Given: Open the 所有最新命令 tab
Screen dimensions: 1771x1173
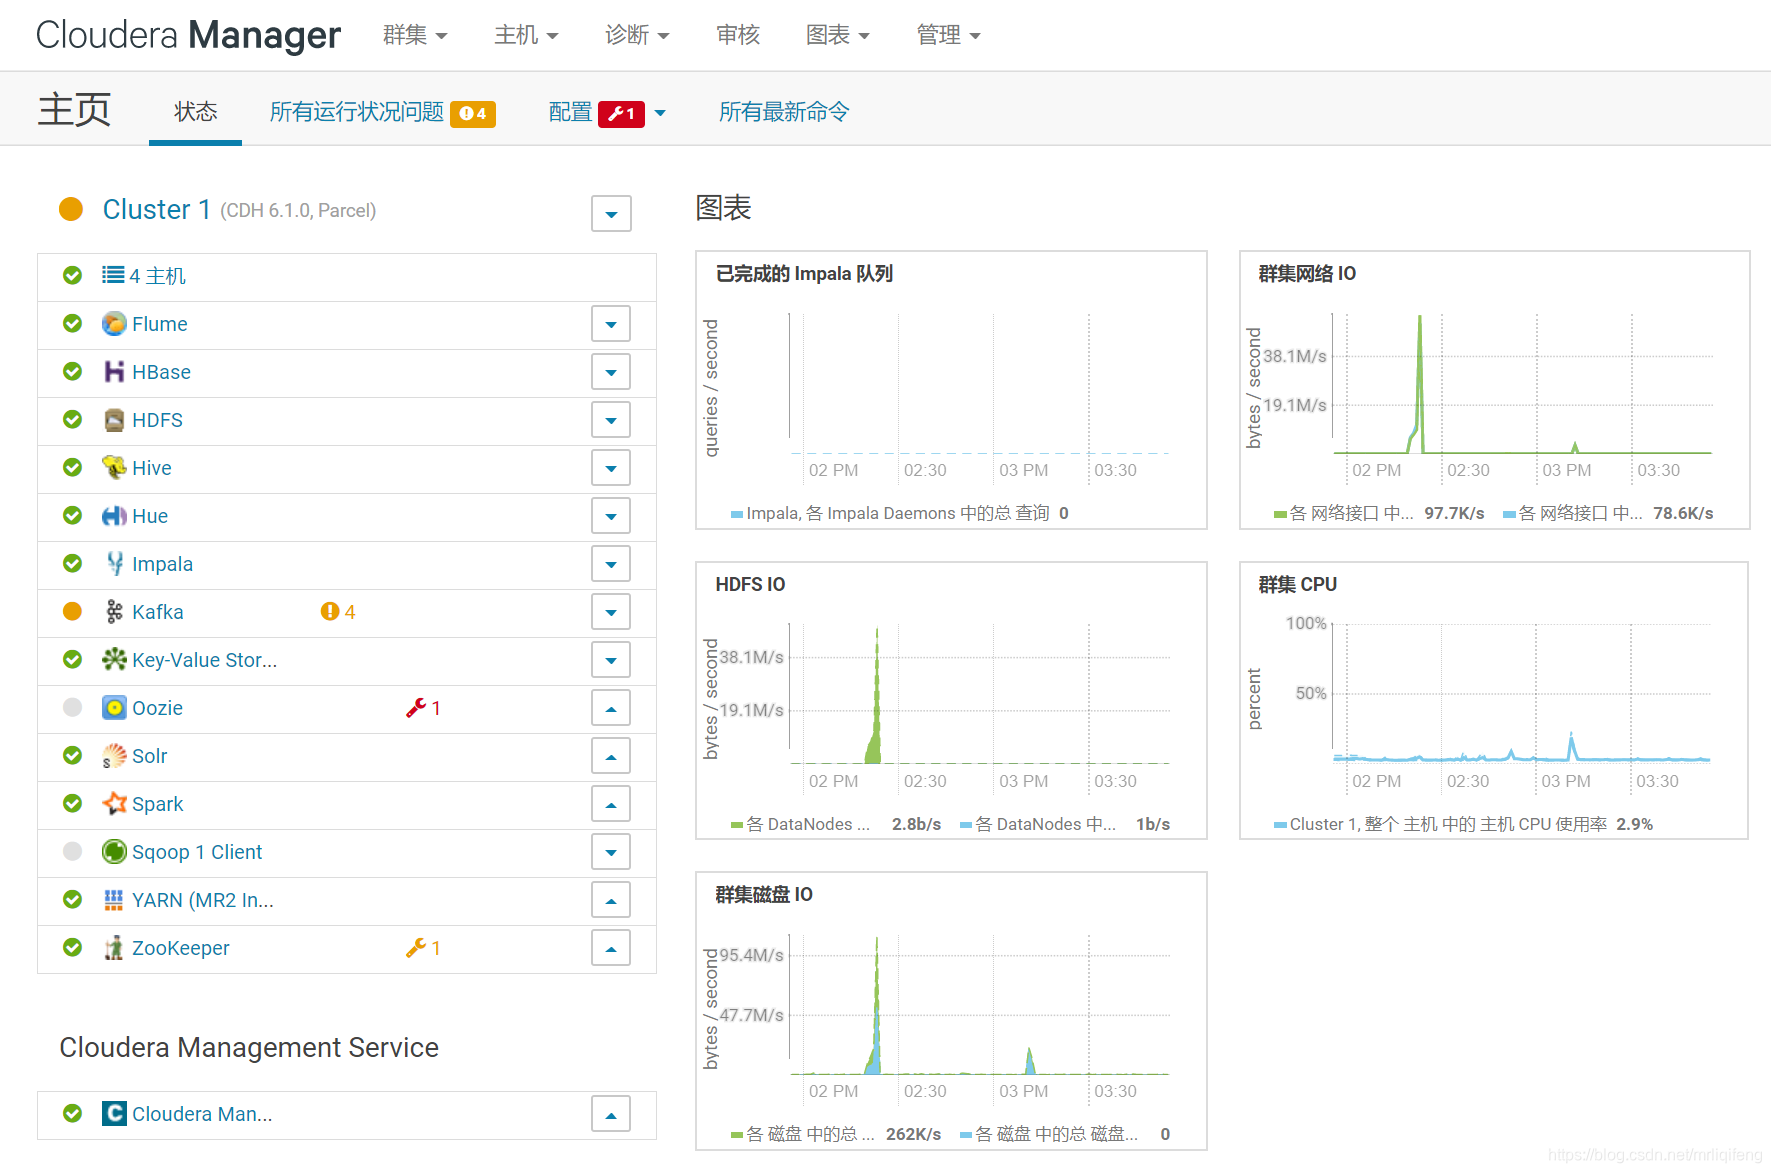Looking at the screenshot, I should [784, 111].
